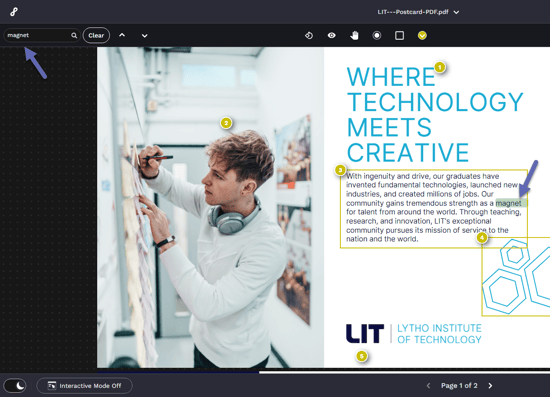Toggle the eye visibility icon in toolbar
The width and height of the screenshot is (550, 397).
(331, 35)
